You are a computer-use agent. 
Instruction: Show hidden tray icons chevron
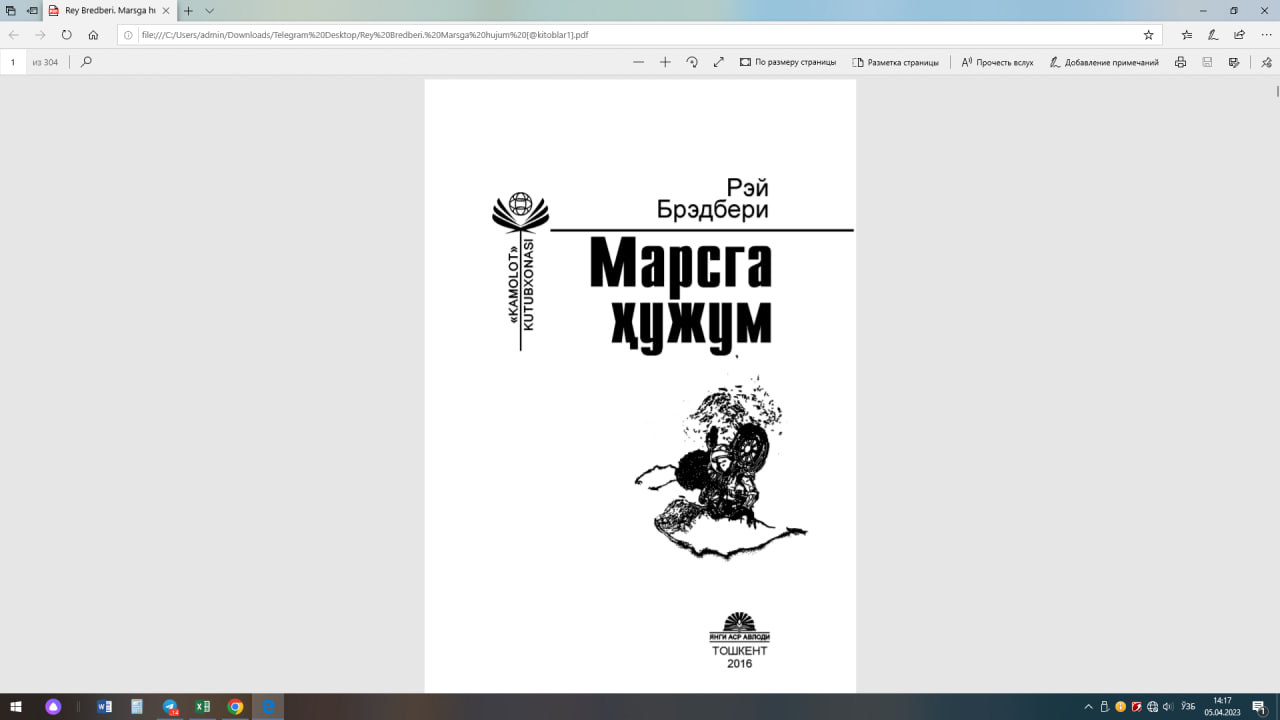[1089, 707]
